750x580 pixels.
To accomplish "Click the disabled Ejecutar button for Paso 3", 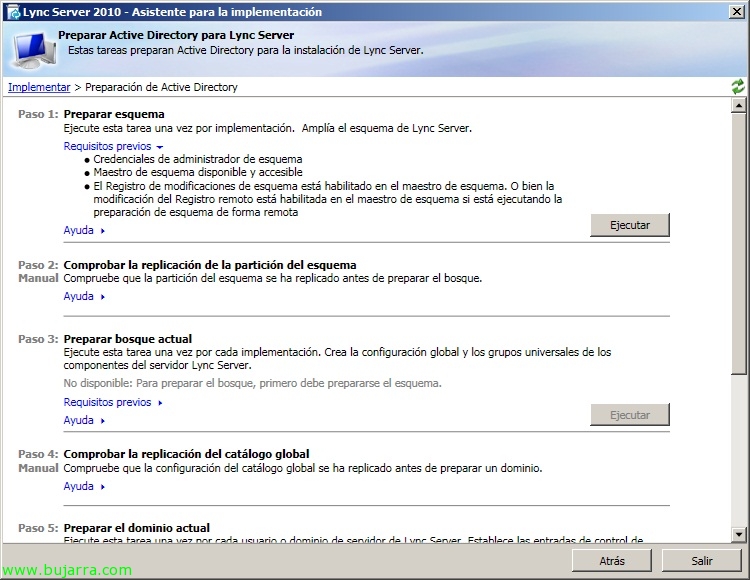I will pos(629,415).
